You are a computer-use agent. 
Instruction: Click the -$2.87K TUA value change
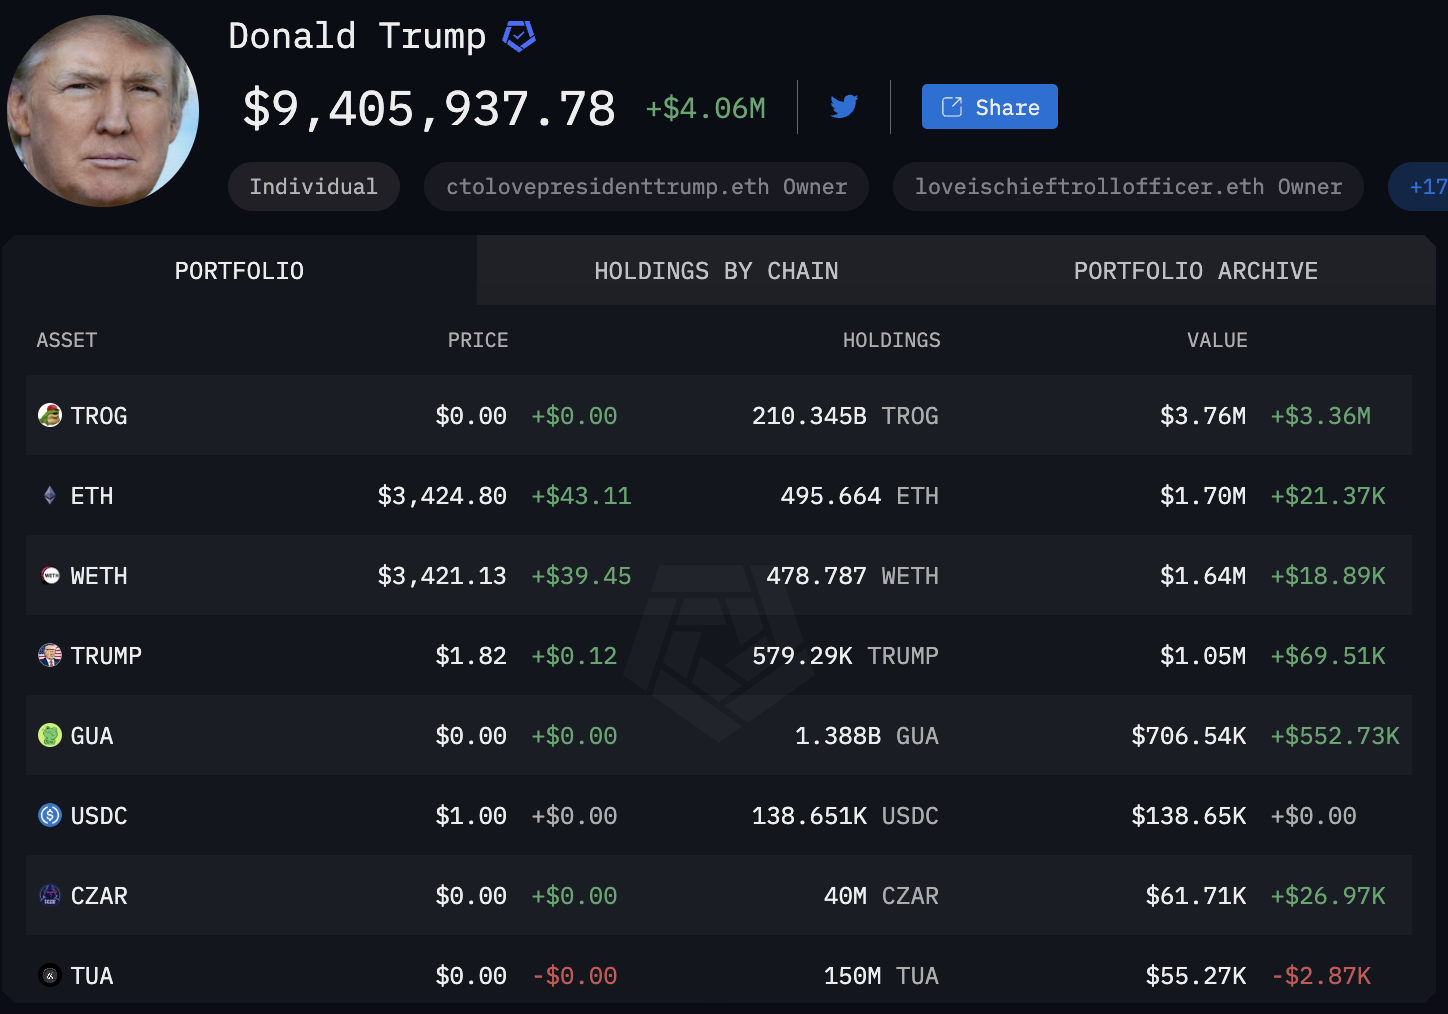click(x=1321, y=976)
